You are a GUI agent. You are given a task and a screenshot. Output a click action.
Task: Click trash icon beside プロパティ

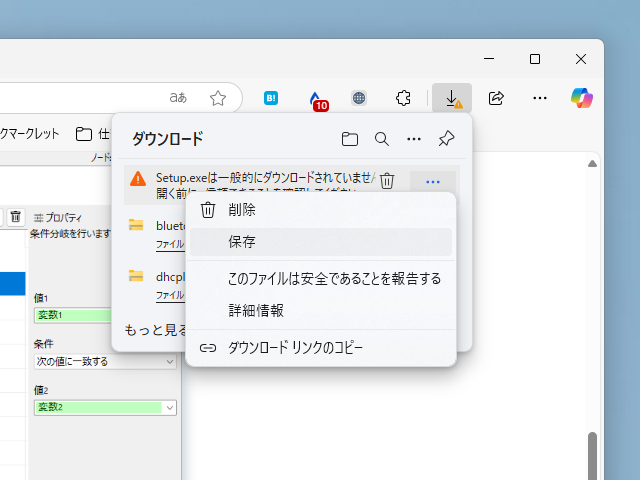coord(16,216)
